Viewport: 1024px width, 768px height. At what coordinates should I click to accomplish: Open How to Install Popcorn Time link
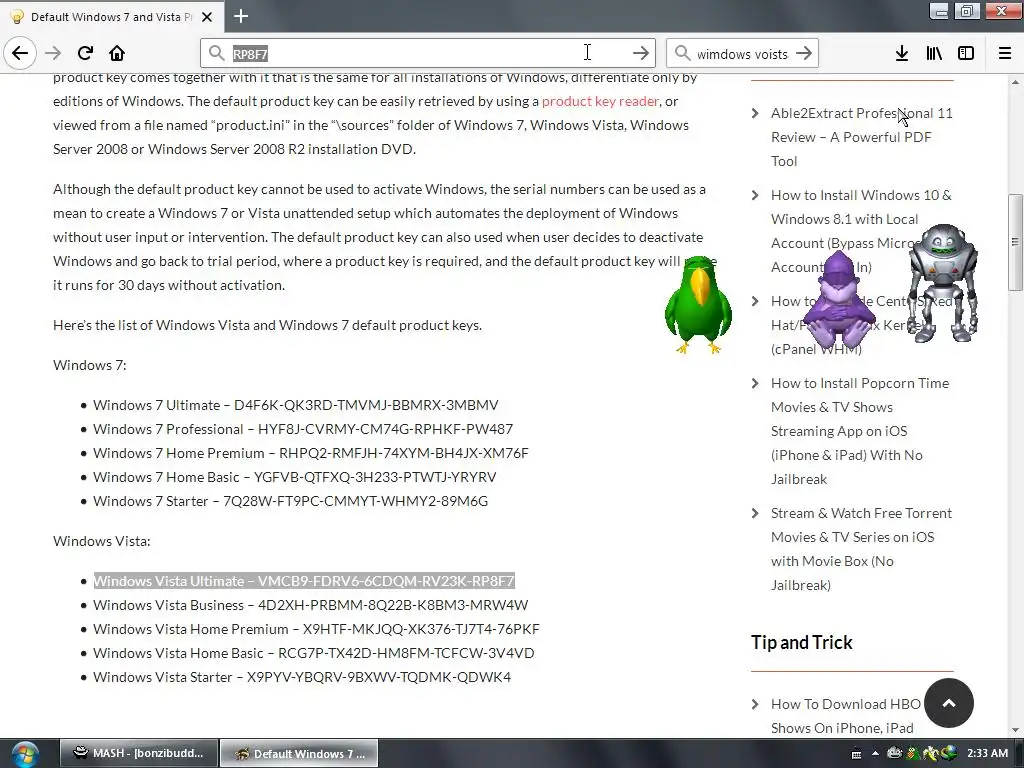click(860, 431)
